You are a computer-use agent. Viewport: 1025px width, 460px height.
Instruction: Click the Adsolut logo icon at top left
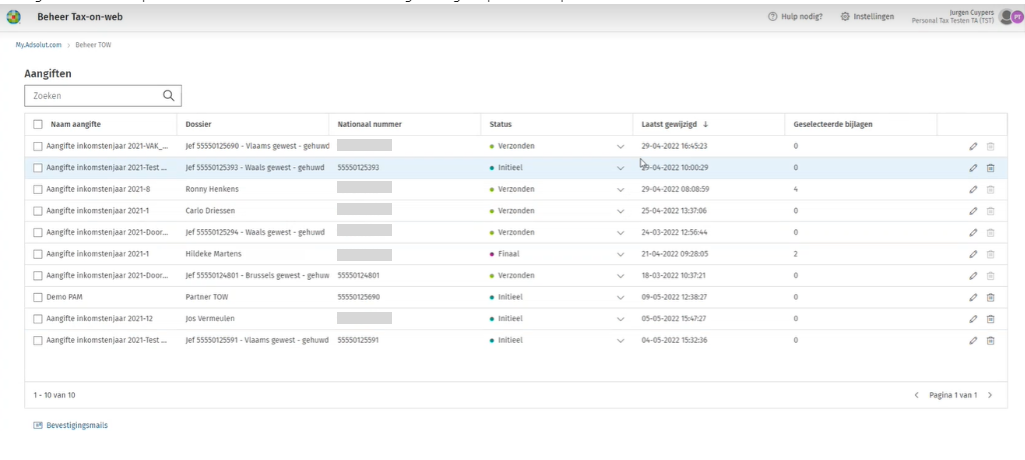click(13, 17)
